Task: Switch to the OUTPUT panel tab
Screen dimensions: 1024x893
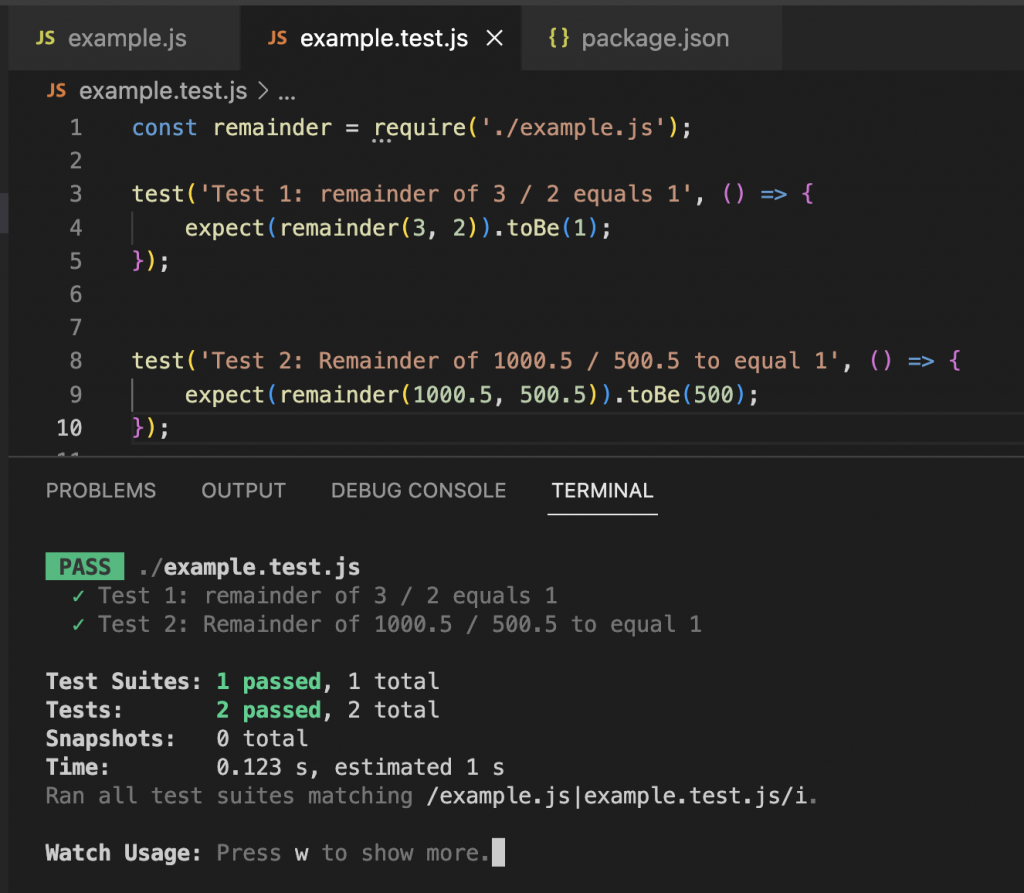Action: (x=243, y=491)
